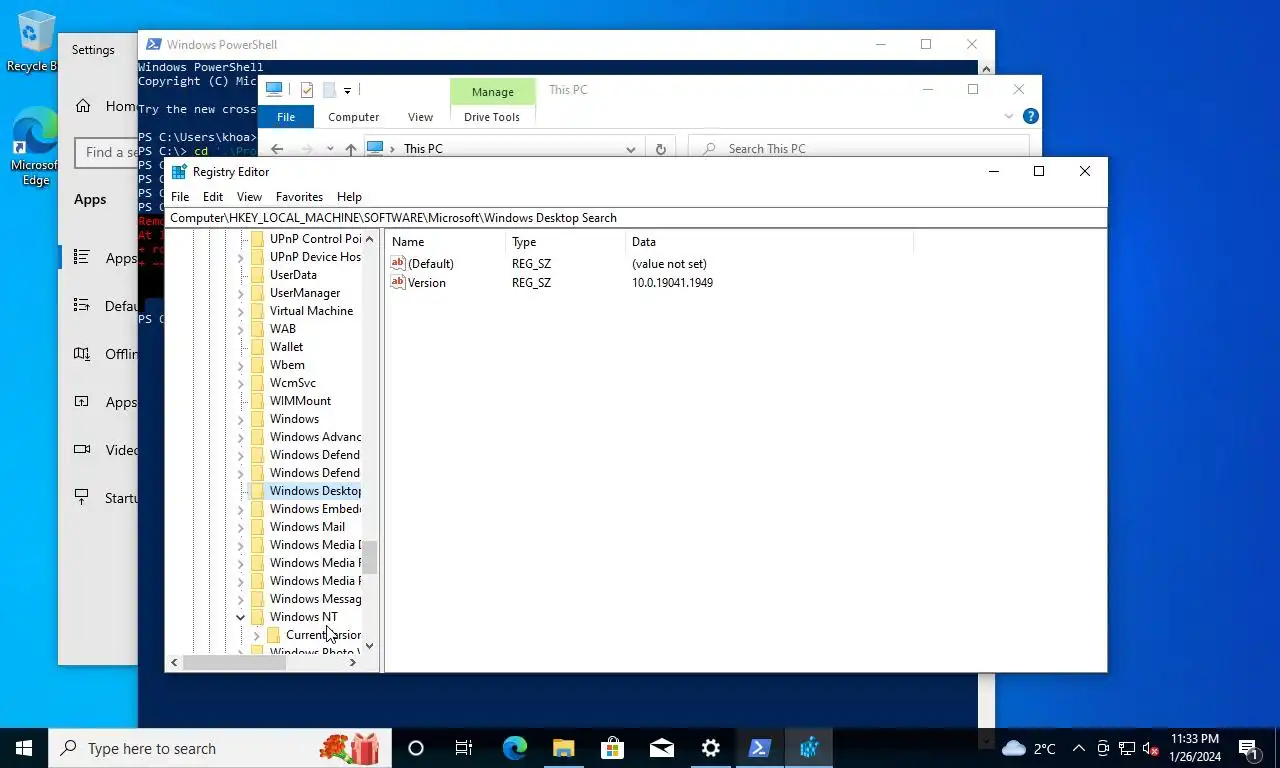Open the Windows Start menu

point(24,748)
